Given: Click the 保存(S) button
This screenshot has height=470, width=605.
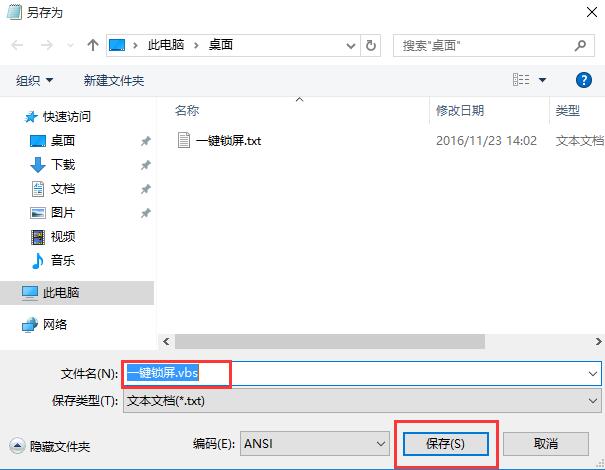Looking at the screenshot, I should [446, 444].
